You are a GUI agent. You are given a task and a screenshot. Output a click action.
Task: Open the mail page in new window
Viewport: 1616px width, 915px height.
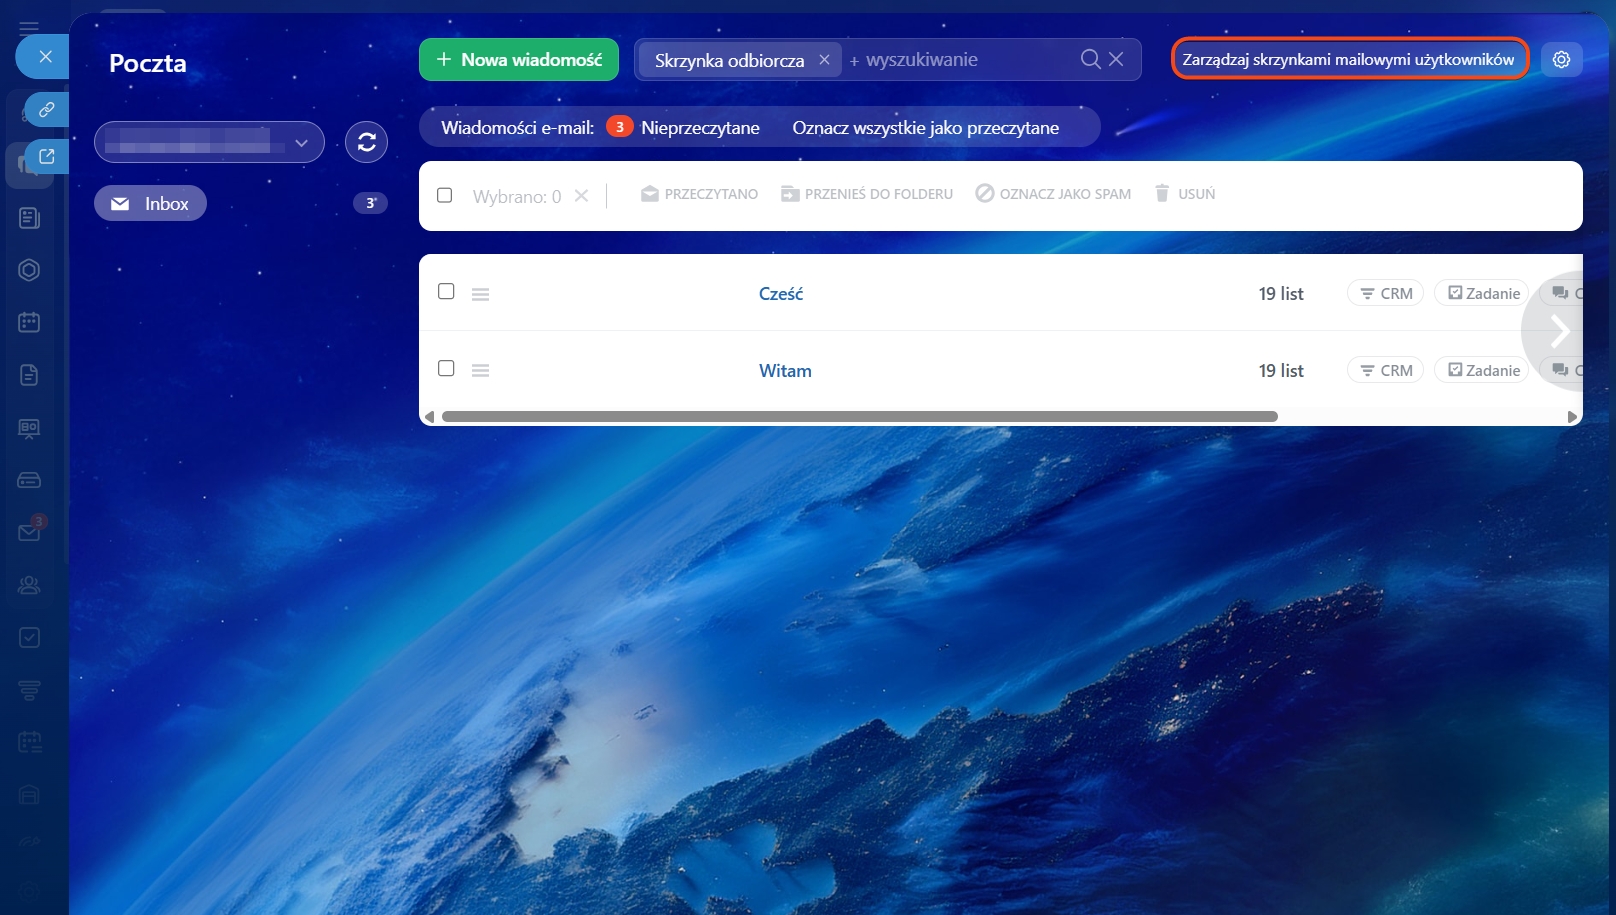pos(46,156)
